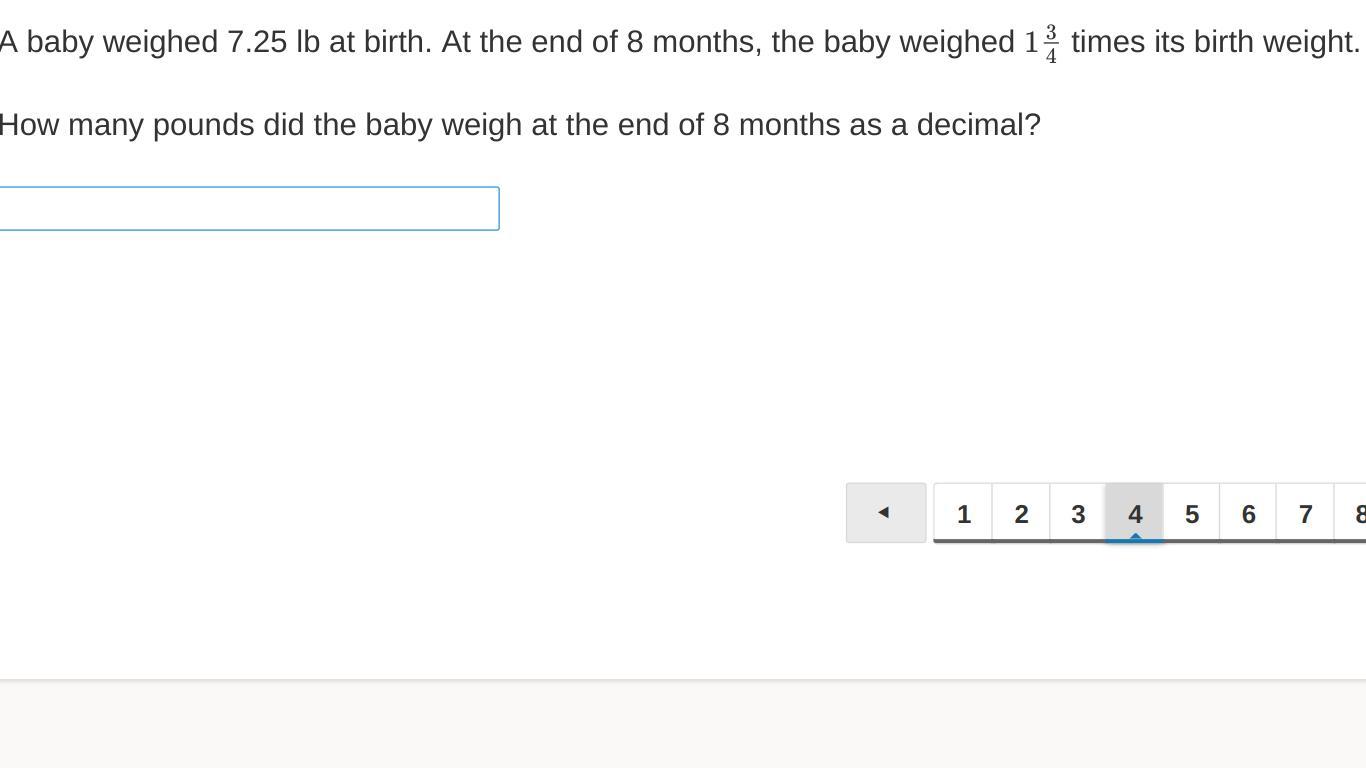Click the "How many pounds" question sentence
This screenshot has height=768, width=1366.
pos(520,125)
